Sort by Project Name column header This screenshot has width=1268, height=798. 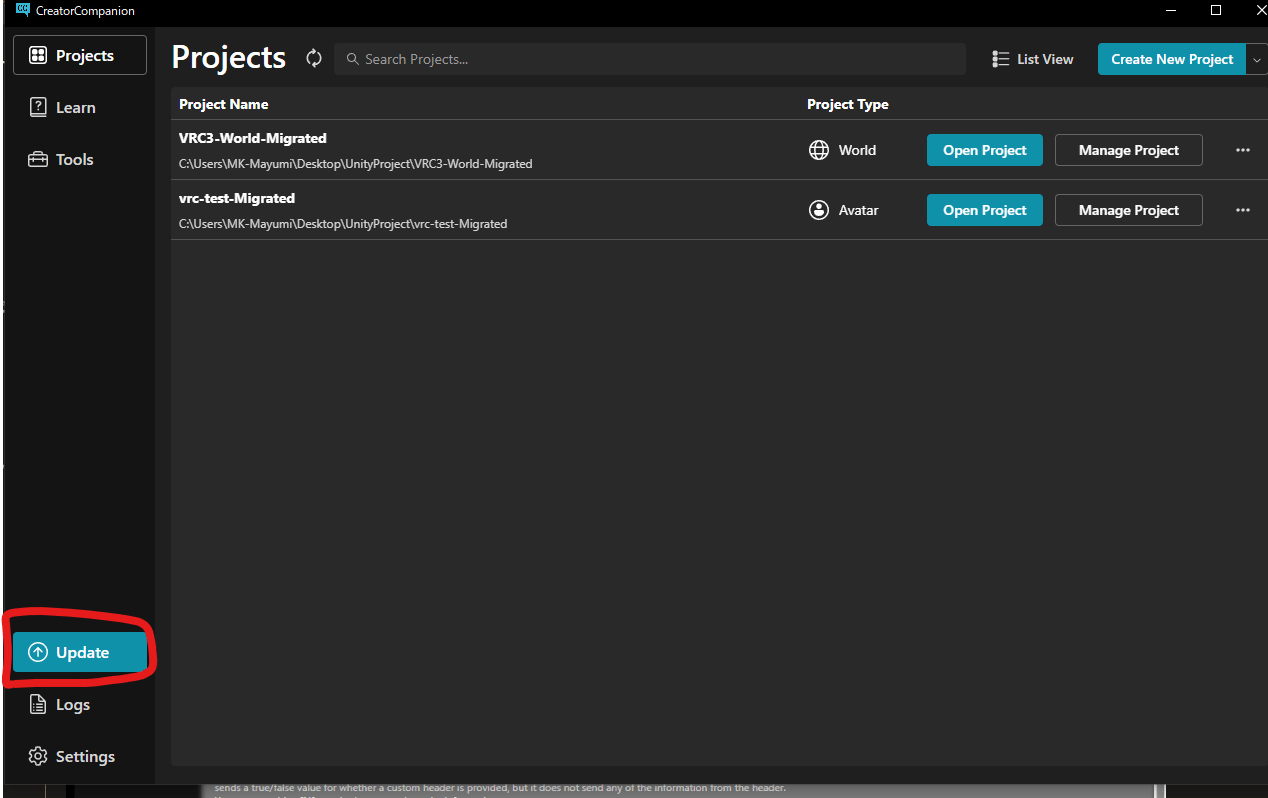223,104
